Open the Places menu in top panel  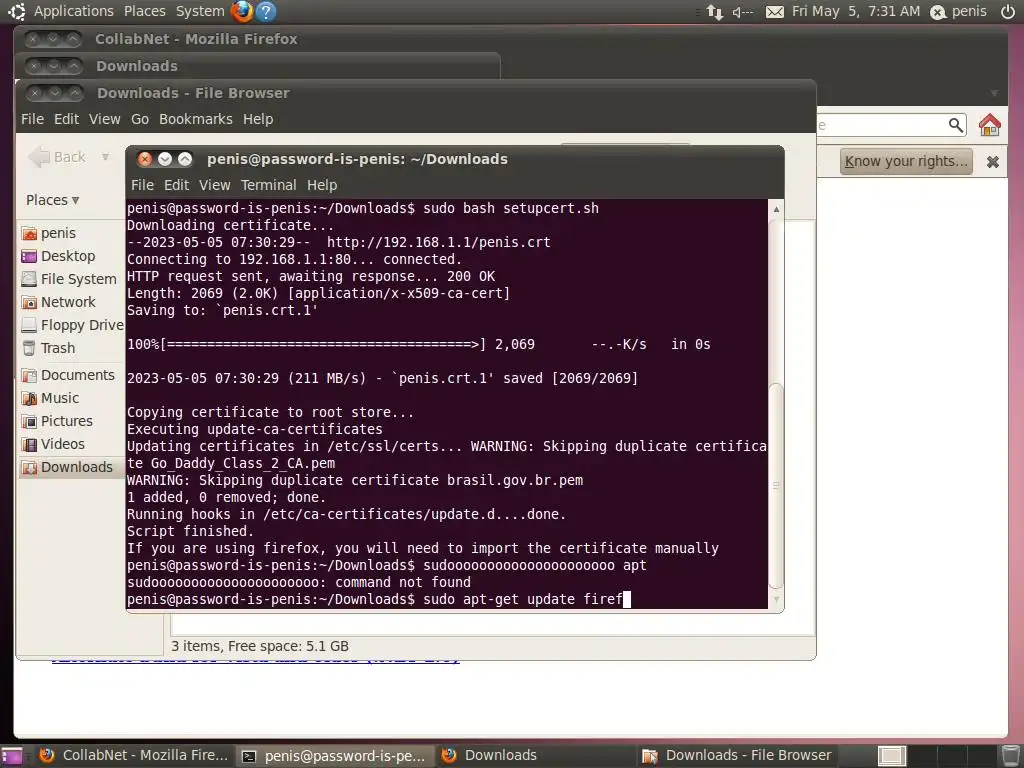[x=144, y=11]
